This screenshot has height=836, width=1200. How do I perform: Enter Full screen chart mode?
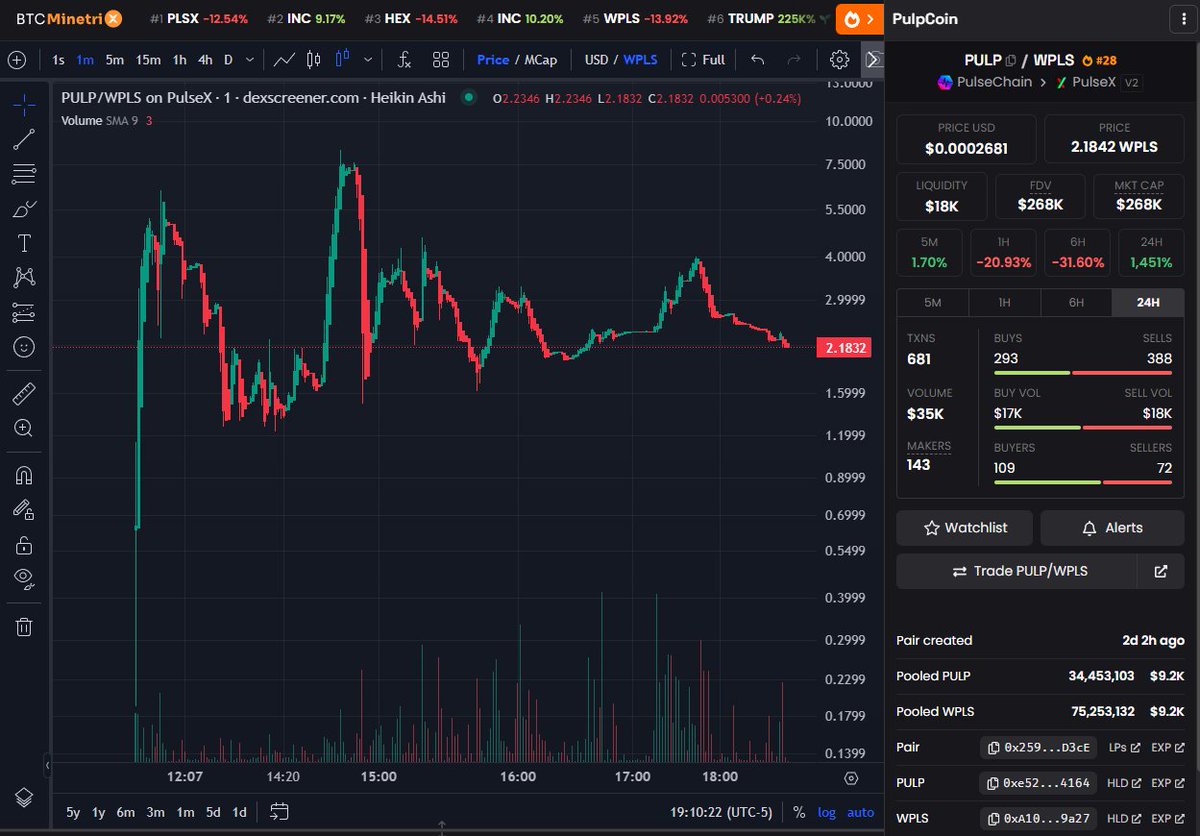coord(703,60)
